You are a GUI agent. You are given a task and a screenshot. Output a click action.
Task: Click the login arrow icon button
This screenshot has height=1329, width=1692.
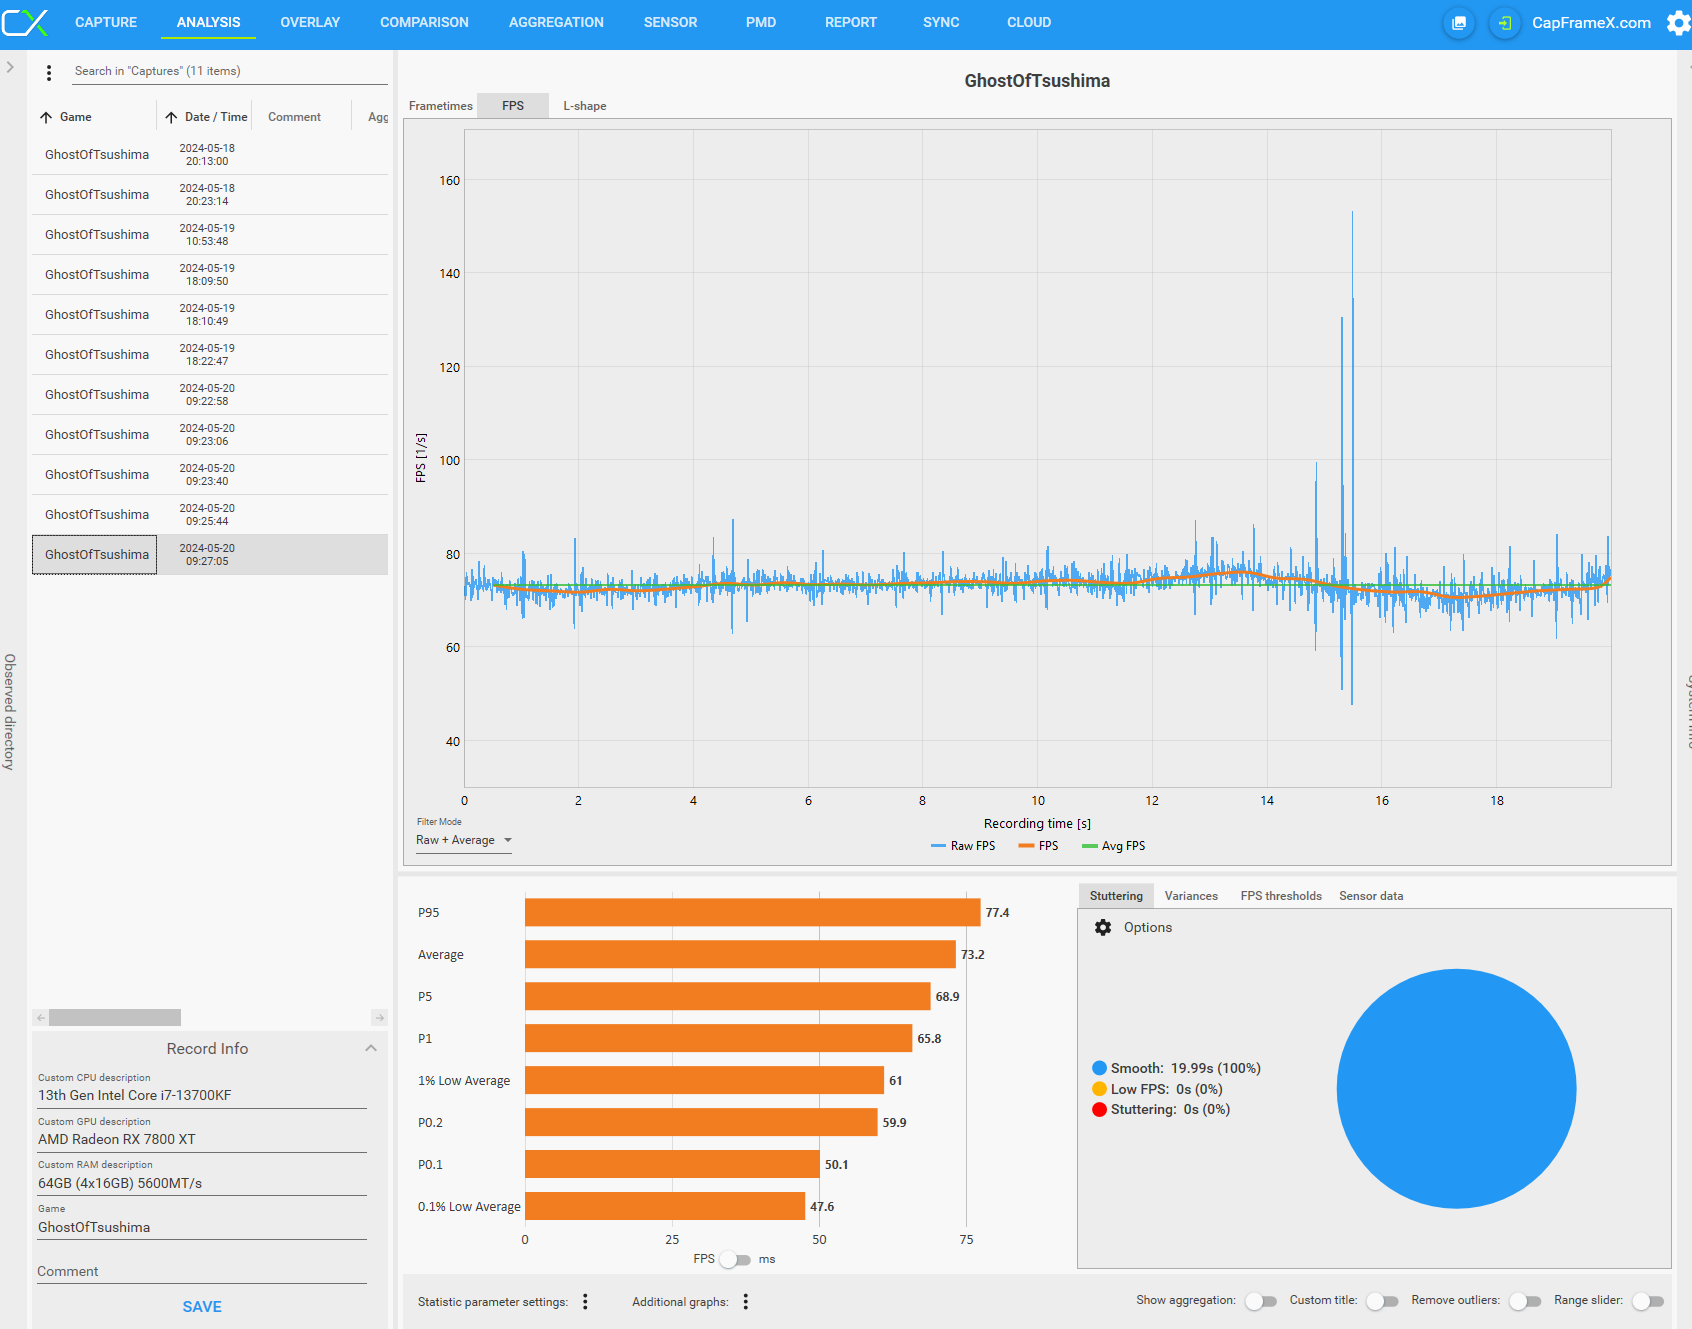pyautogui.click(x=1505, y=23)
